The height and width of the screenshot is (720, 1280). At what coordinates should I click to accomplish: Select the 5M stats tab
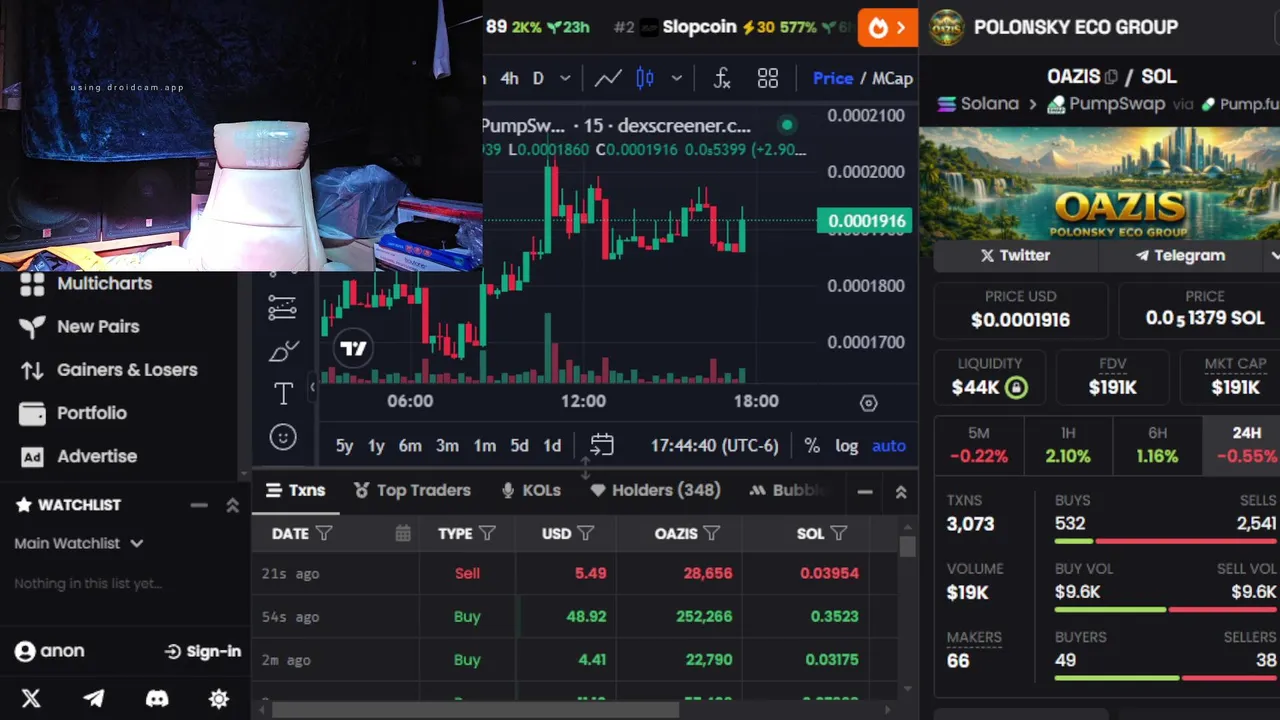coord(979,444)
